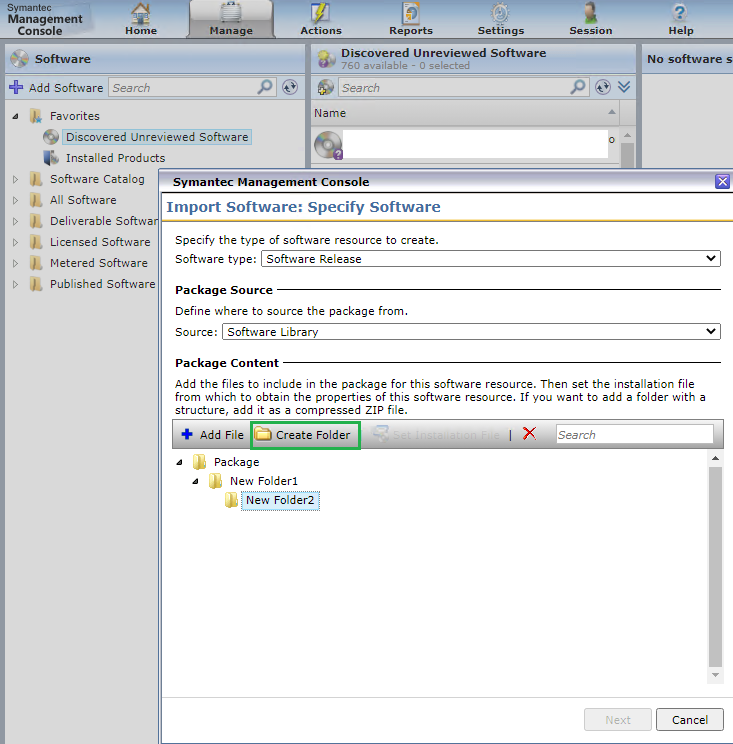This screenshot has height=744, width=733.
Task: Click the Software Catalog folder icon
Action: (36, 179)
